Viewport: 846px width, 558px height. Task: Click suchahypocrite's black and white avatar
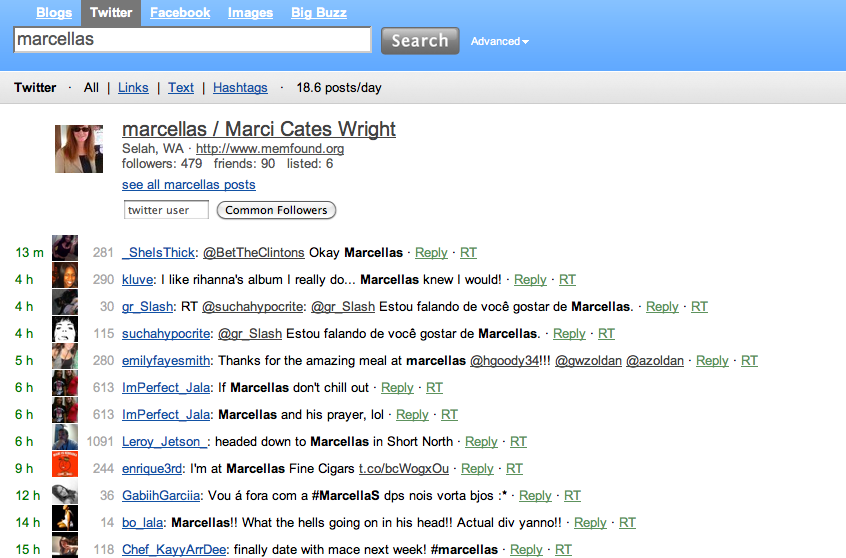tap(65, 333)
